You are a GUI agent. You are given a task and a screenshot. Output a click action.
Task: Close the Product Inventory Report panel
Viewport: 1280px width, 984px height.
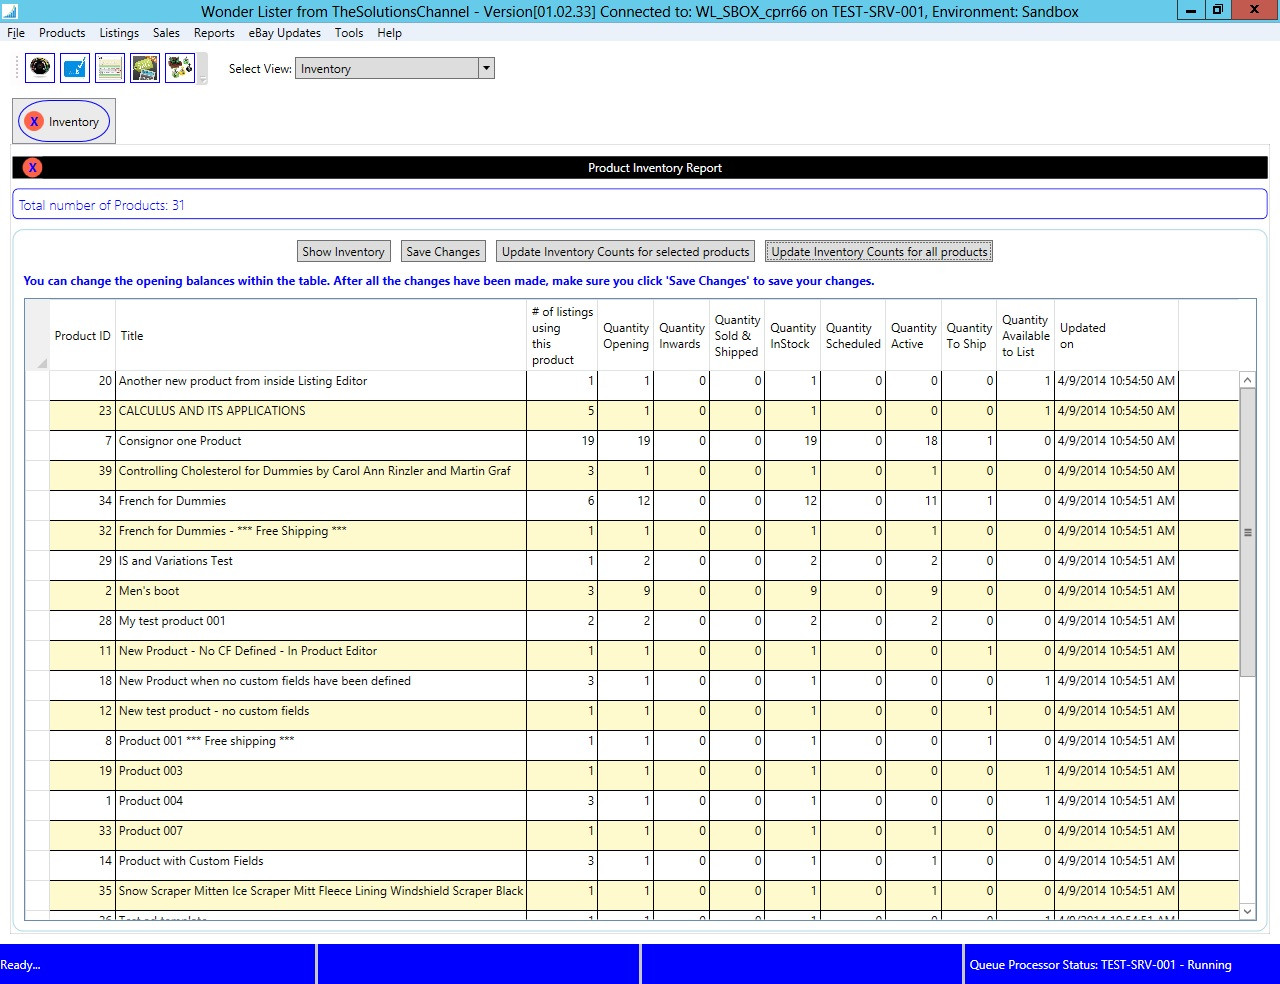(x=32, y=168)
